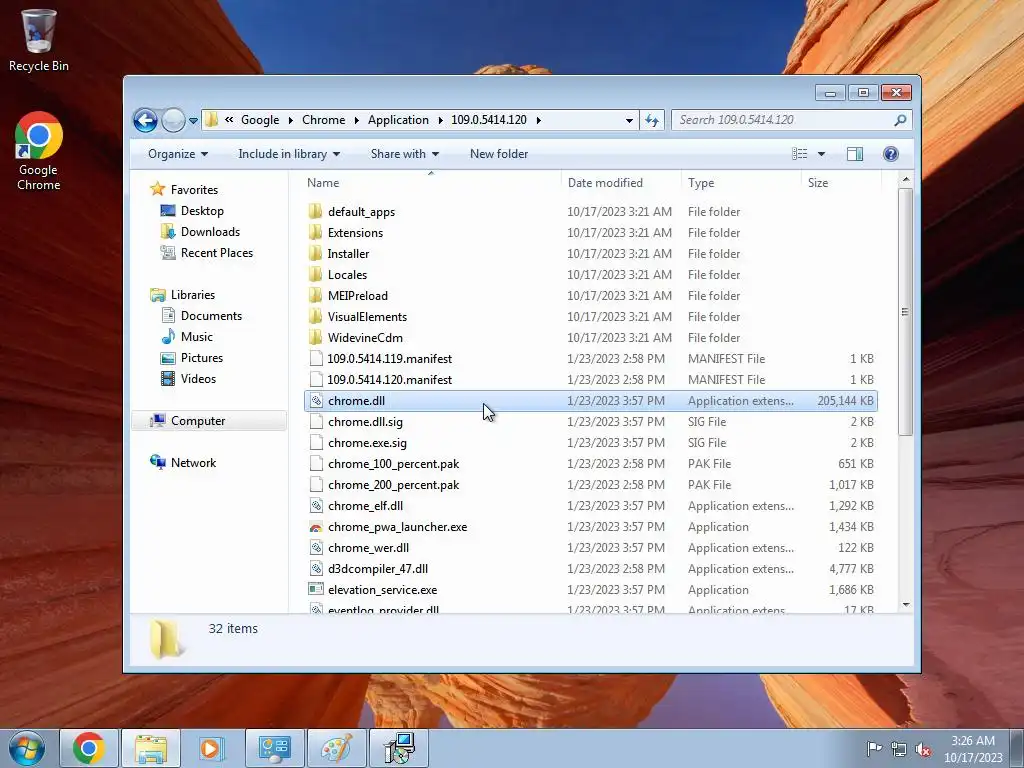
Task: Open the address bar history dropdown
Action: [x=629, y=120]
